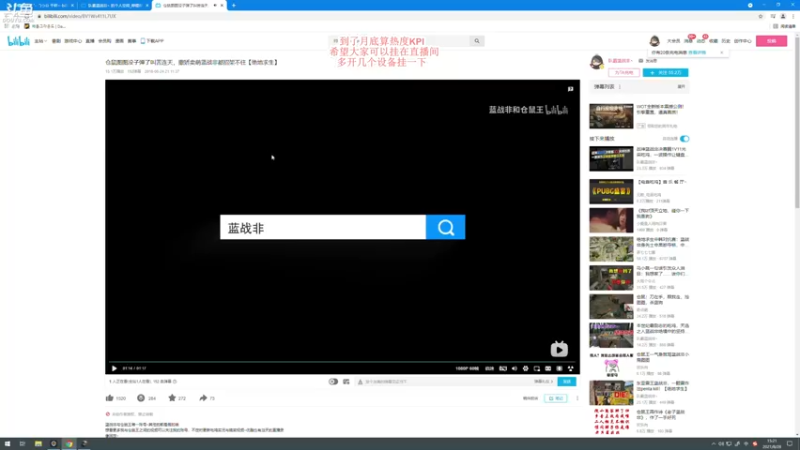
Task: Click the send message link by uploader
Action: coord(648,61)
